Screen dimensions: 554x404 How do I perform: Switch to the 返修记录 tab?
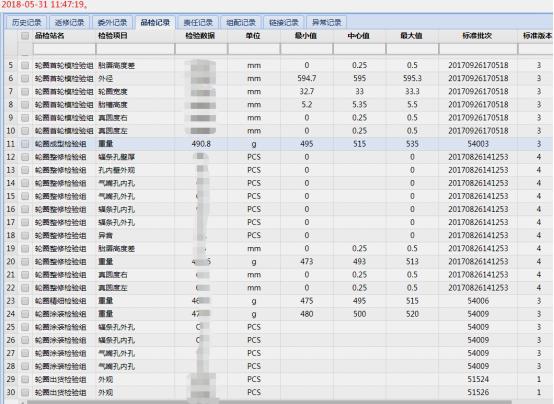coord(69,23)
